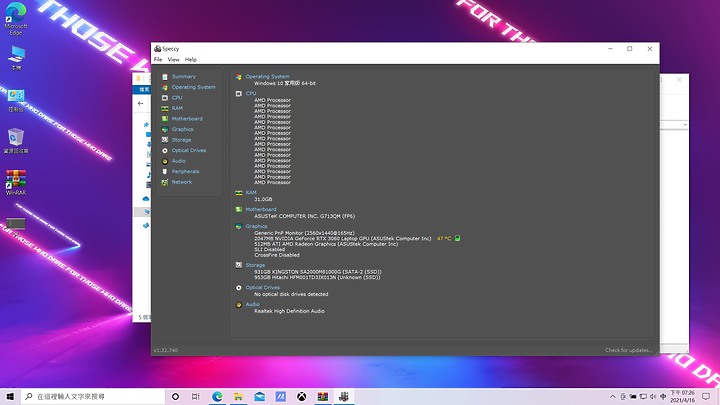Click the 31.0GB RAM value
Screen dimensions: 720x405
click(x=263, y=199)
